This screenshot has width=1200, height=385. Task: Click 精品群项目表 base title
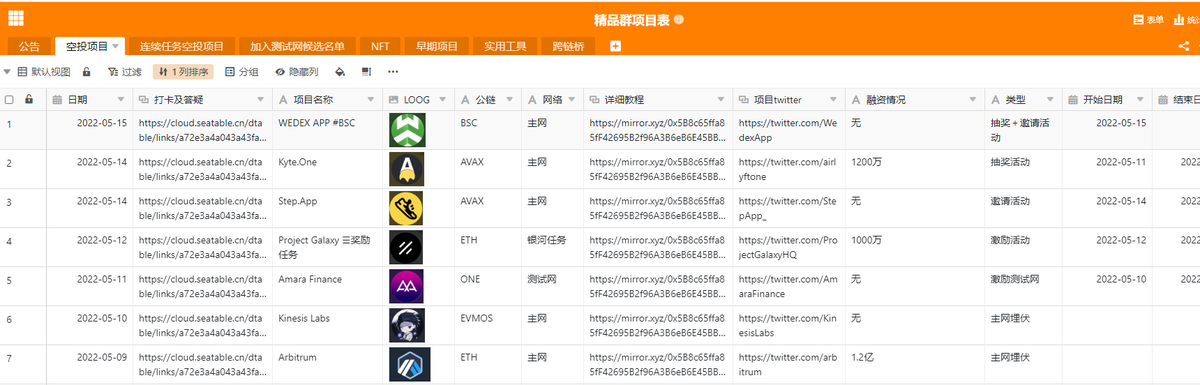pyautogui.click(x=631, y=20)
